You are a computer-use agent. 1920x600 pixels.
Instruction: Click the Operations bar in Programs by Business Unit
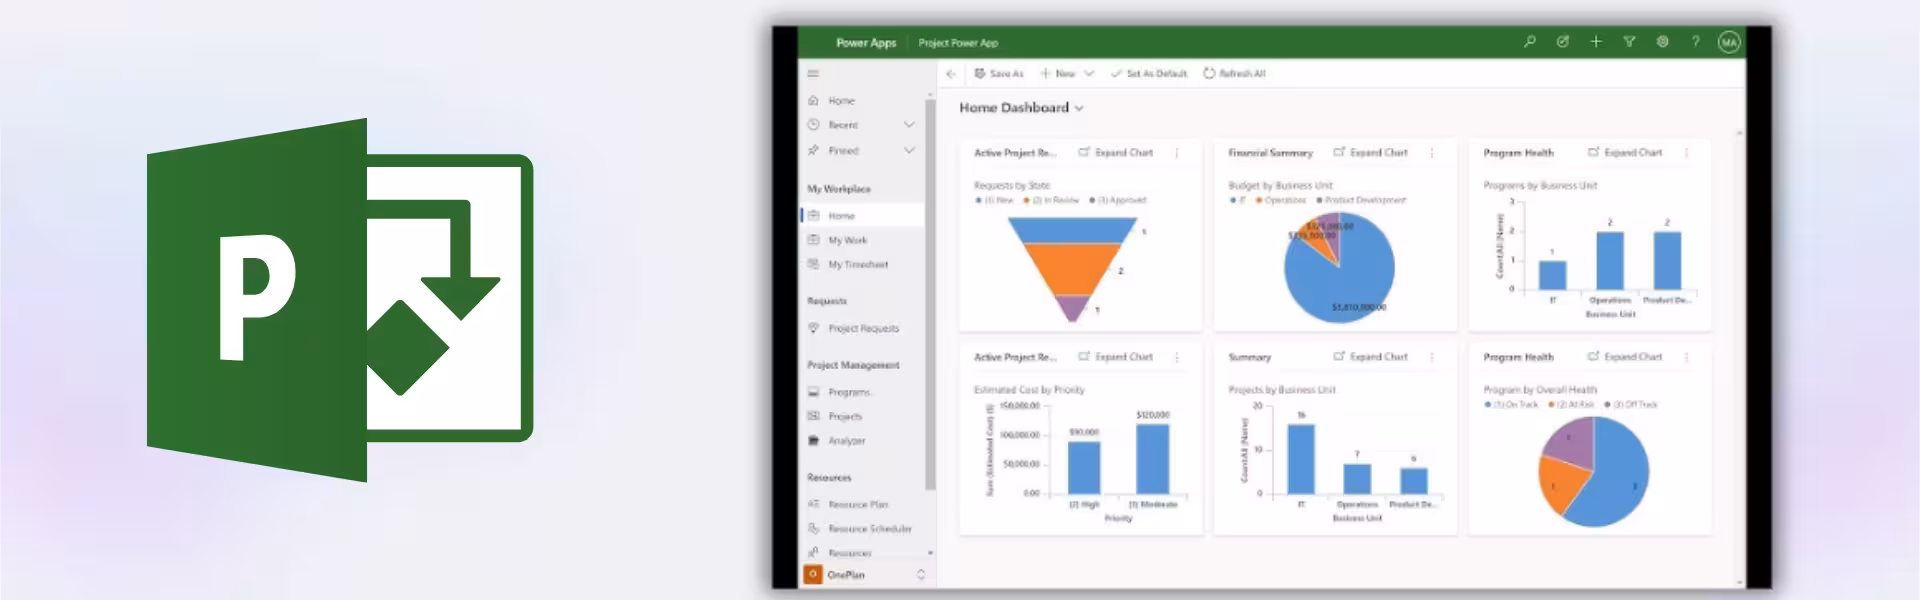pyautogui.click(x=1610, y=261)
